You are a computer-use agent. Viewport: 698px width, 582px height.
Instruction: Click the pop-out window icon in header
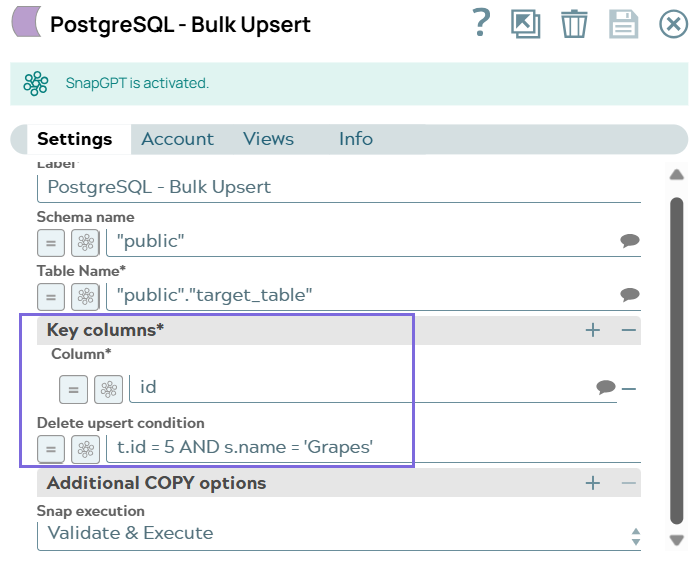(526, 24)
